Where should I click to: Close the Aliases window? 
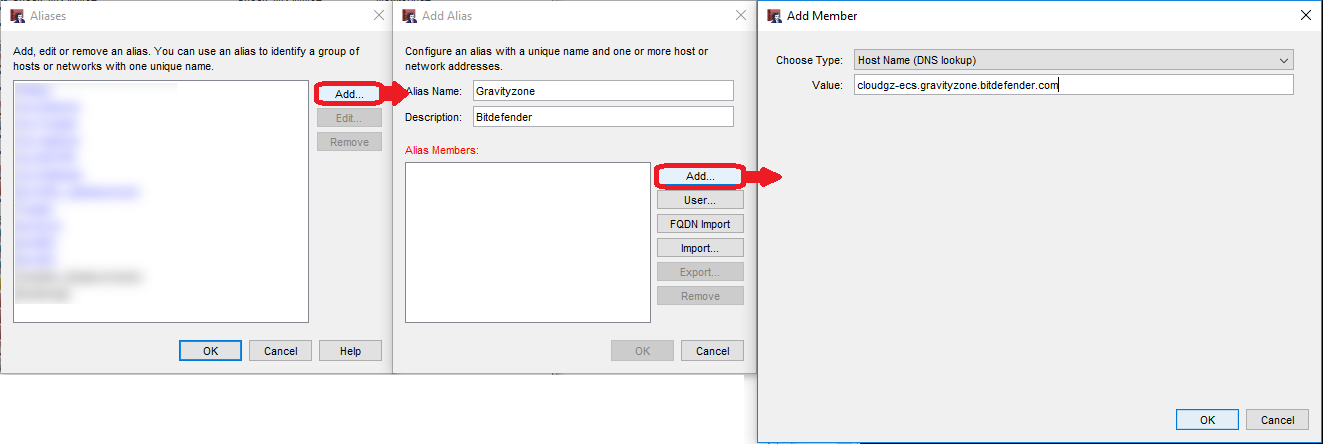click(x=378, y=16)
